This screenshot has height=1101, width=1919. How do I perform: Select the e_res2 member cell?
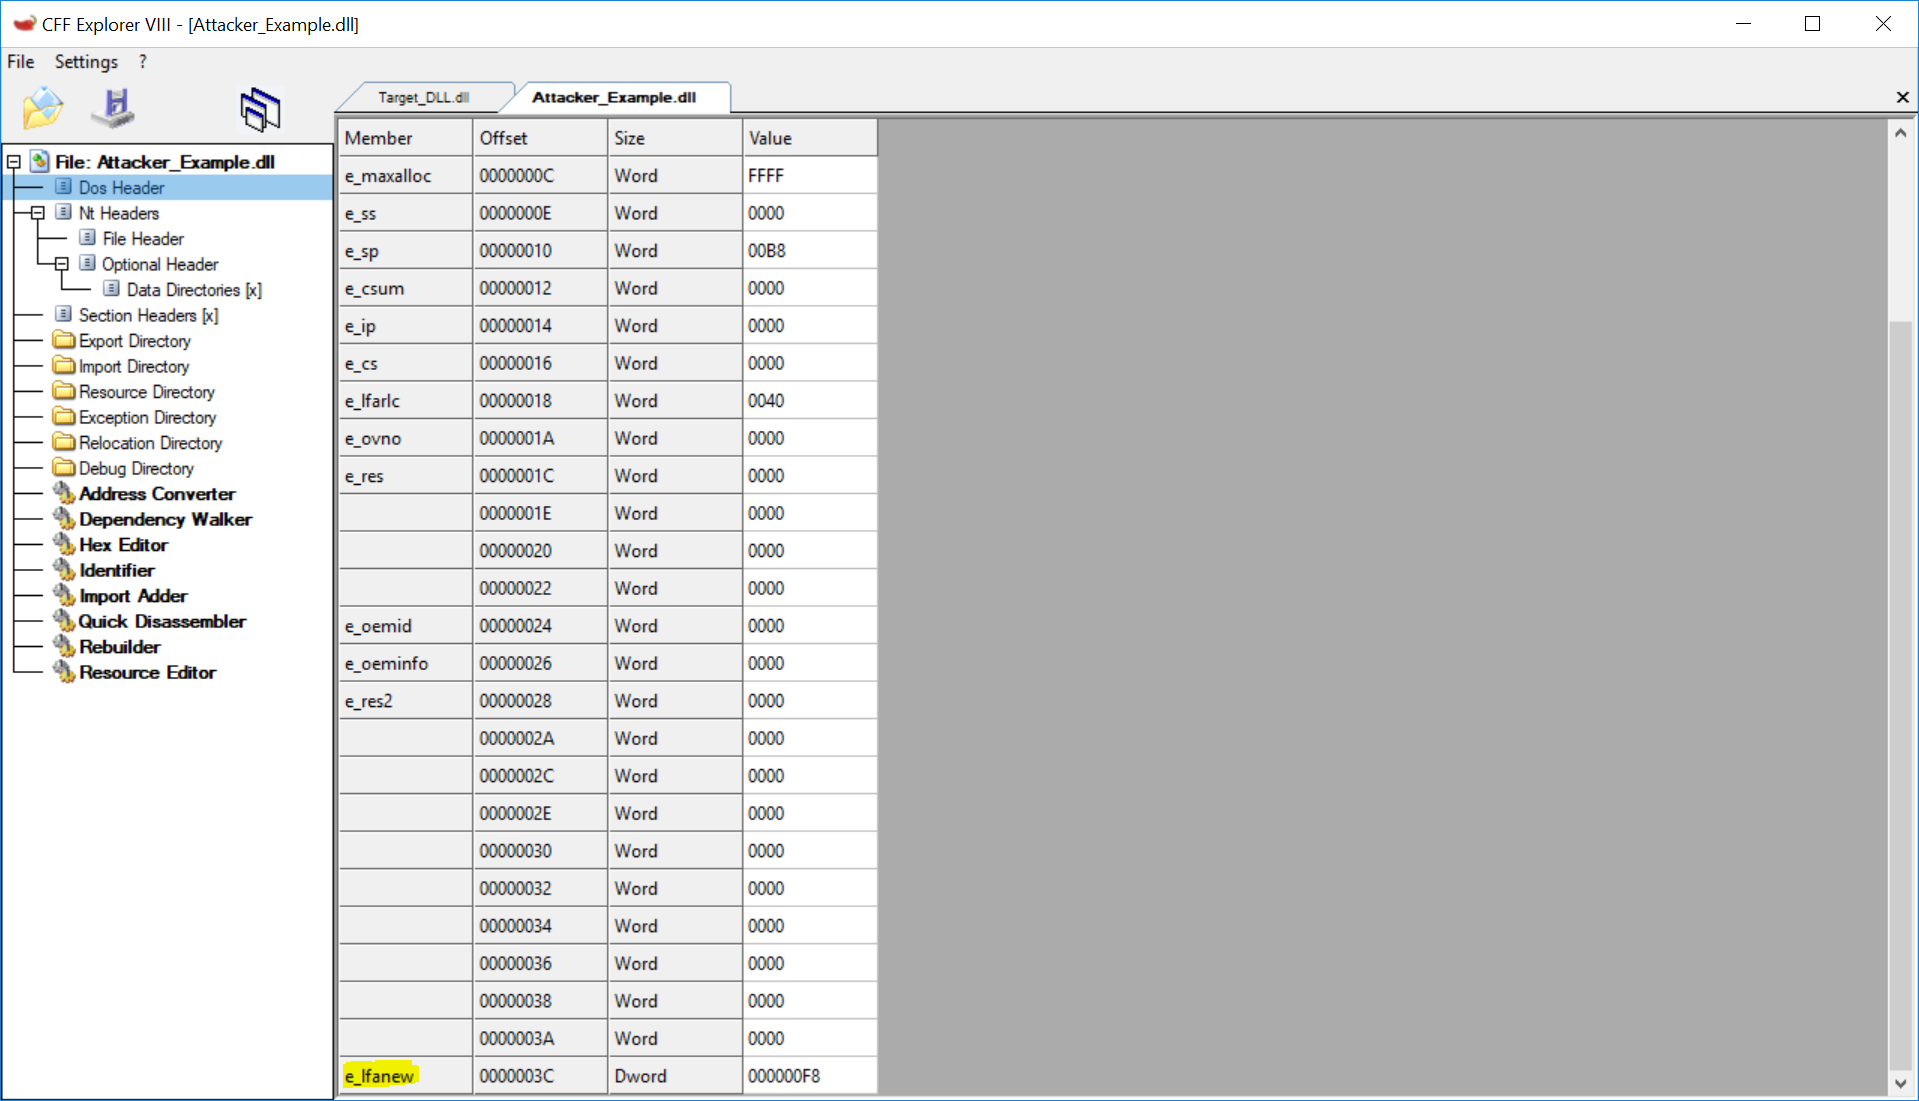pos(405,700)
